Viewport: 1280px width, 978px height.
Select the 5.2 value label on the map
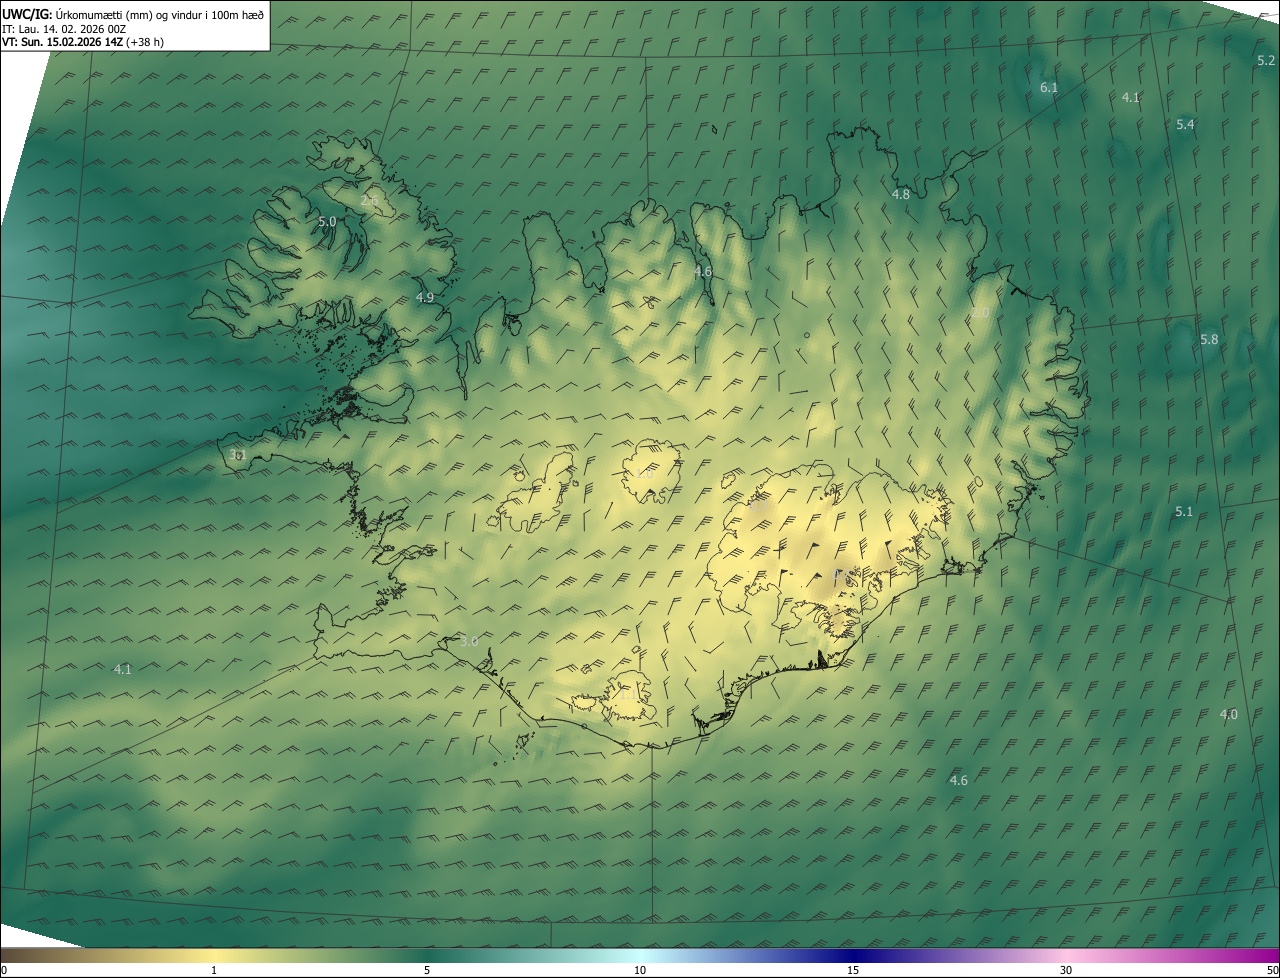[1266, 60]
